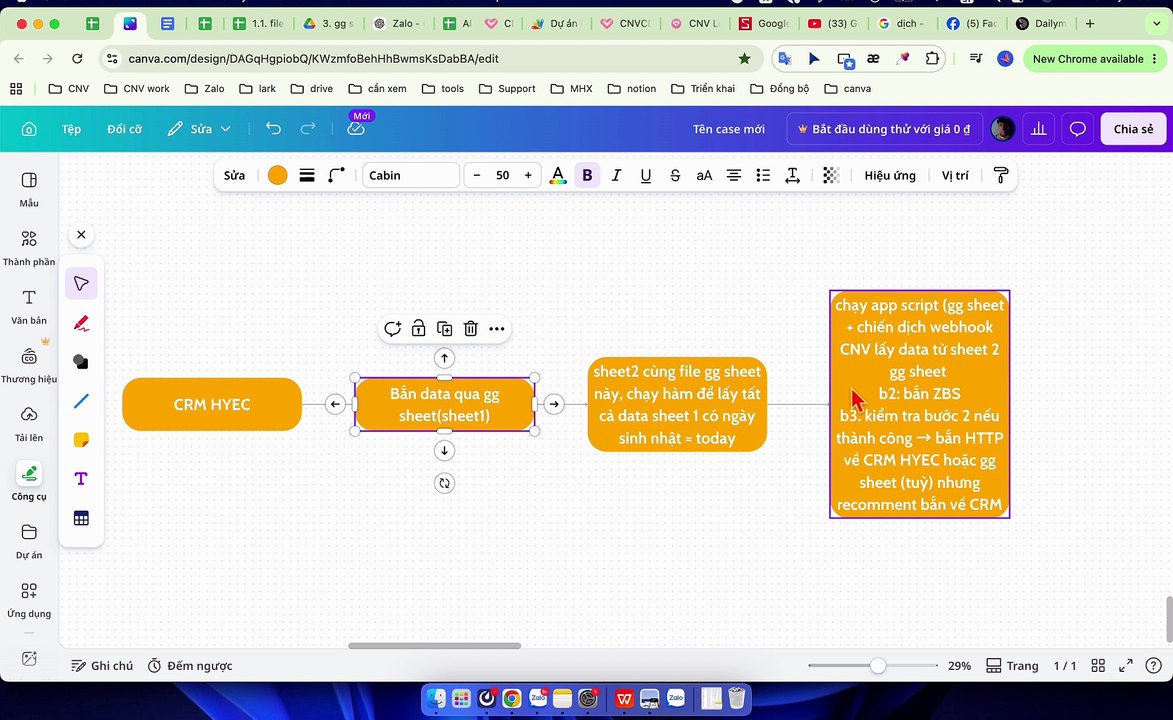Click New Chrome available update button

[1094, 58]
